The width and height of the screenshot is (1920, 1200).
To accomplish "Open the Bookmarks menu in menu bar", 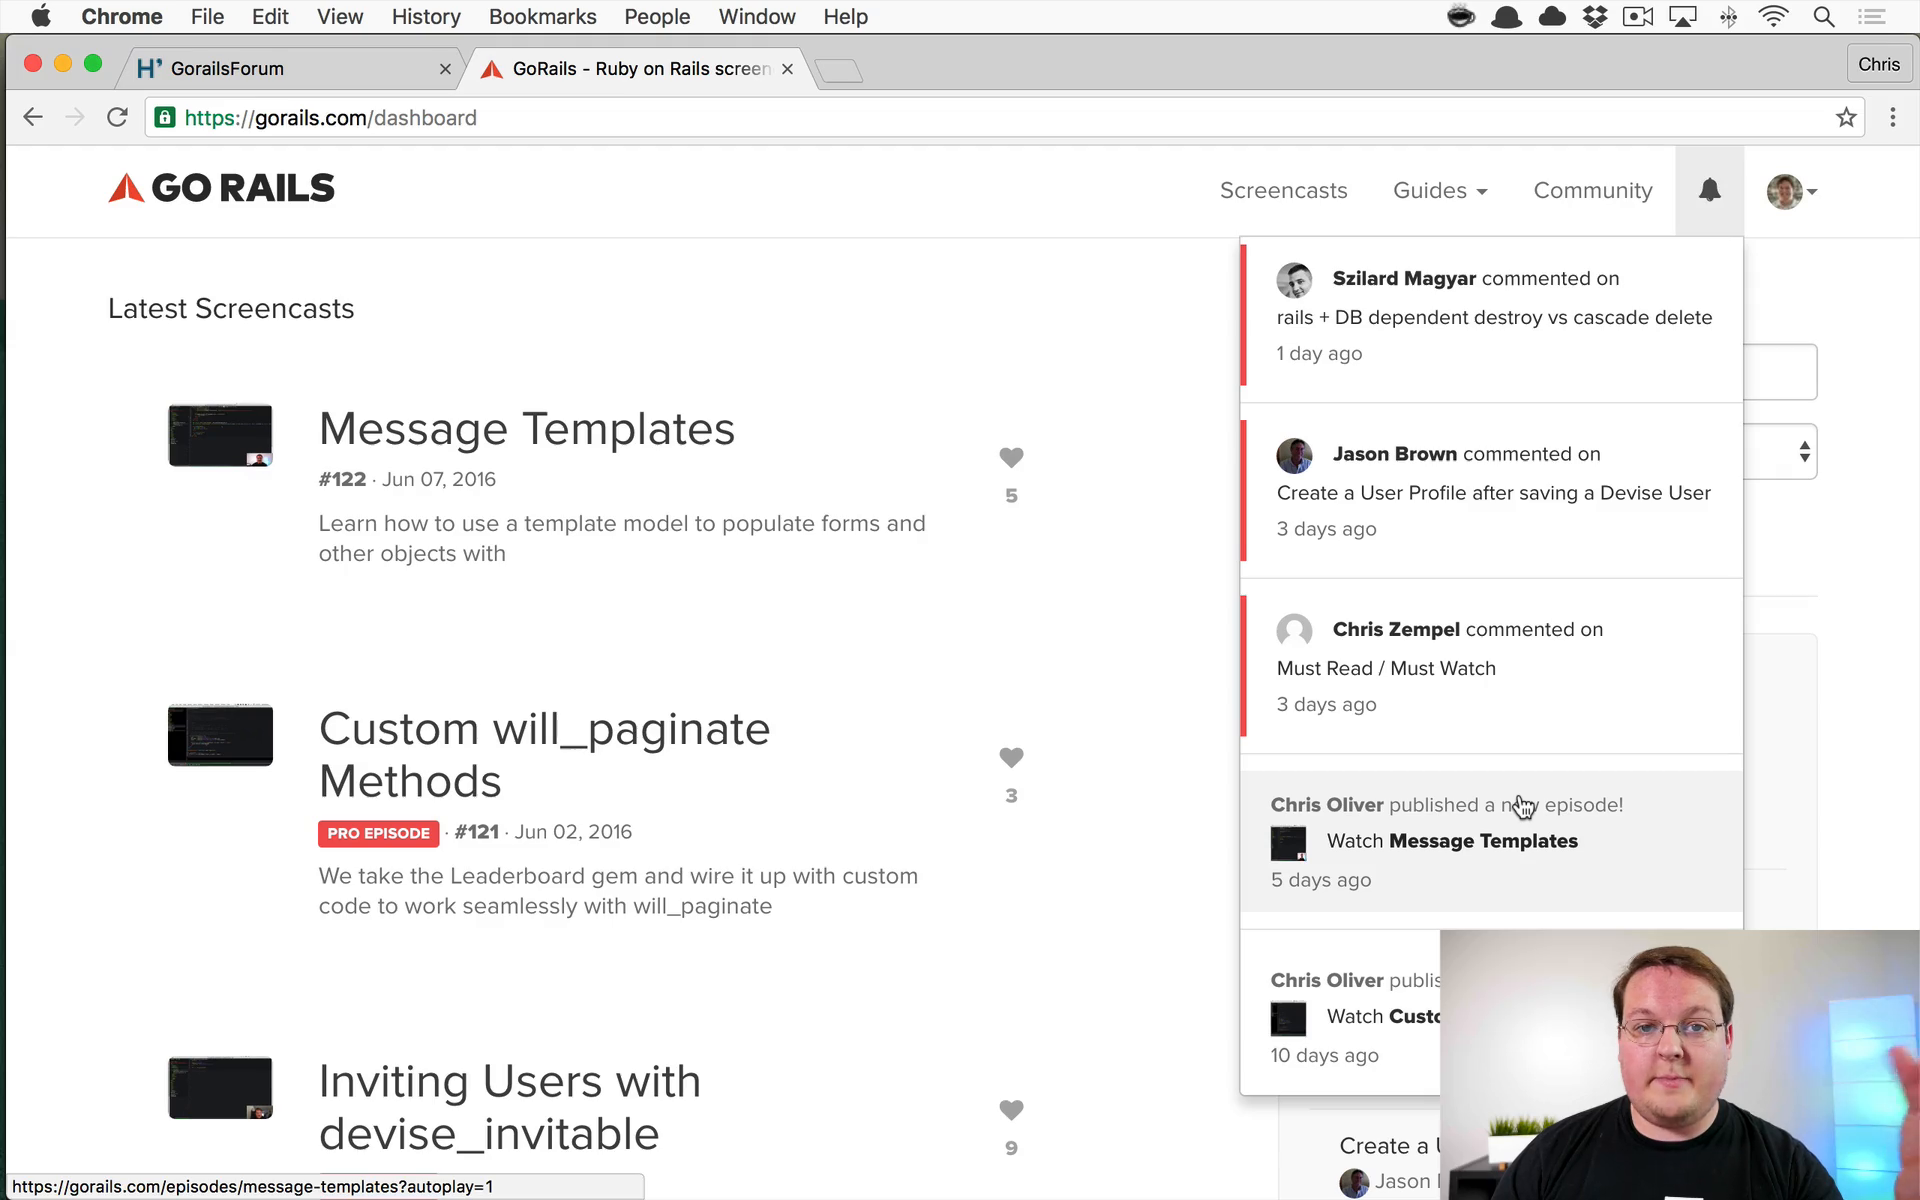I will click(x=542, y=16).
